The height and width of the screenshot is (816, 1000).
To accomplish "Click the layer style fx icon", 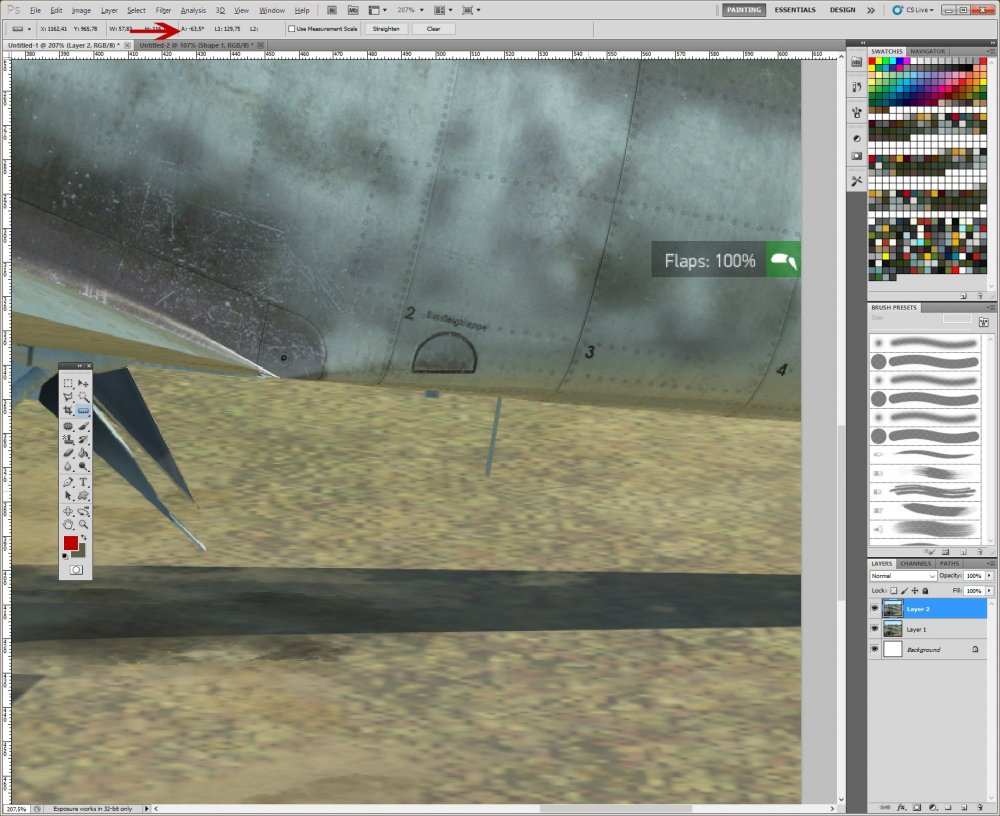I will click(x=902, y=806).
